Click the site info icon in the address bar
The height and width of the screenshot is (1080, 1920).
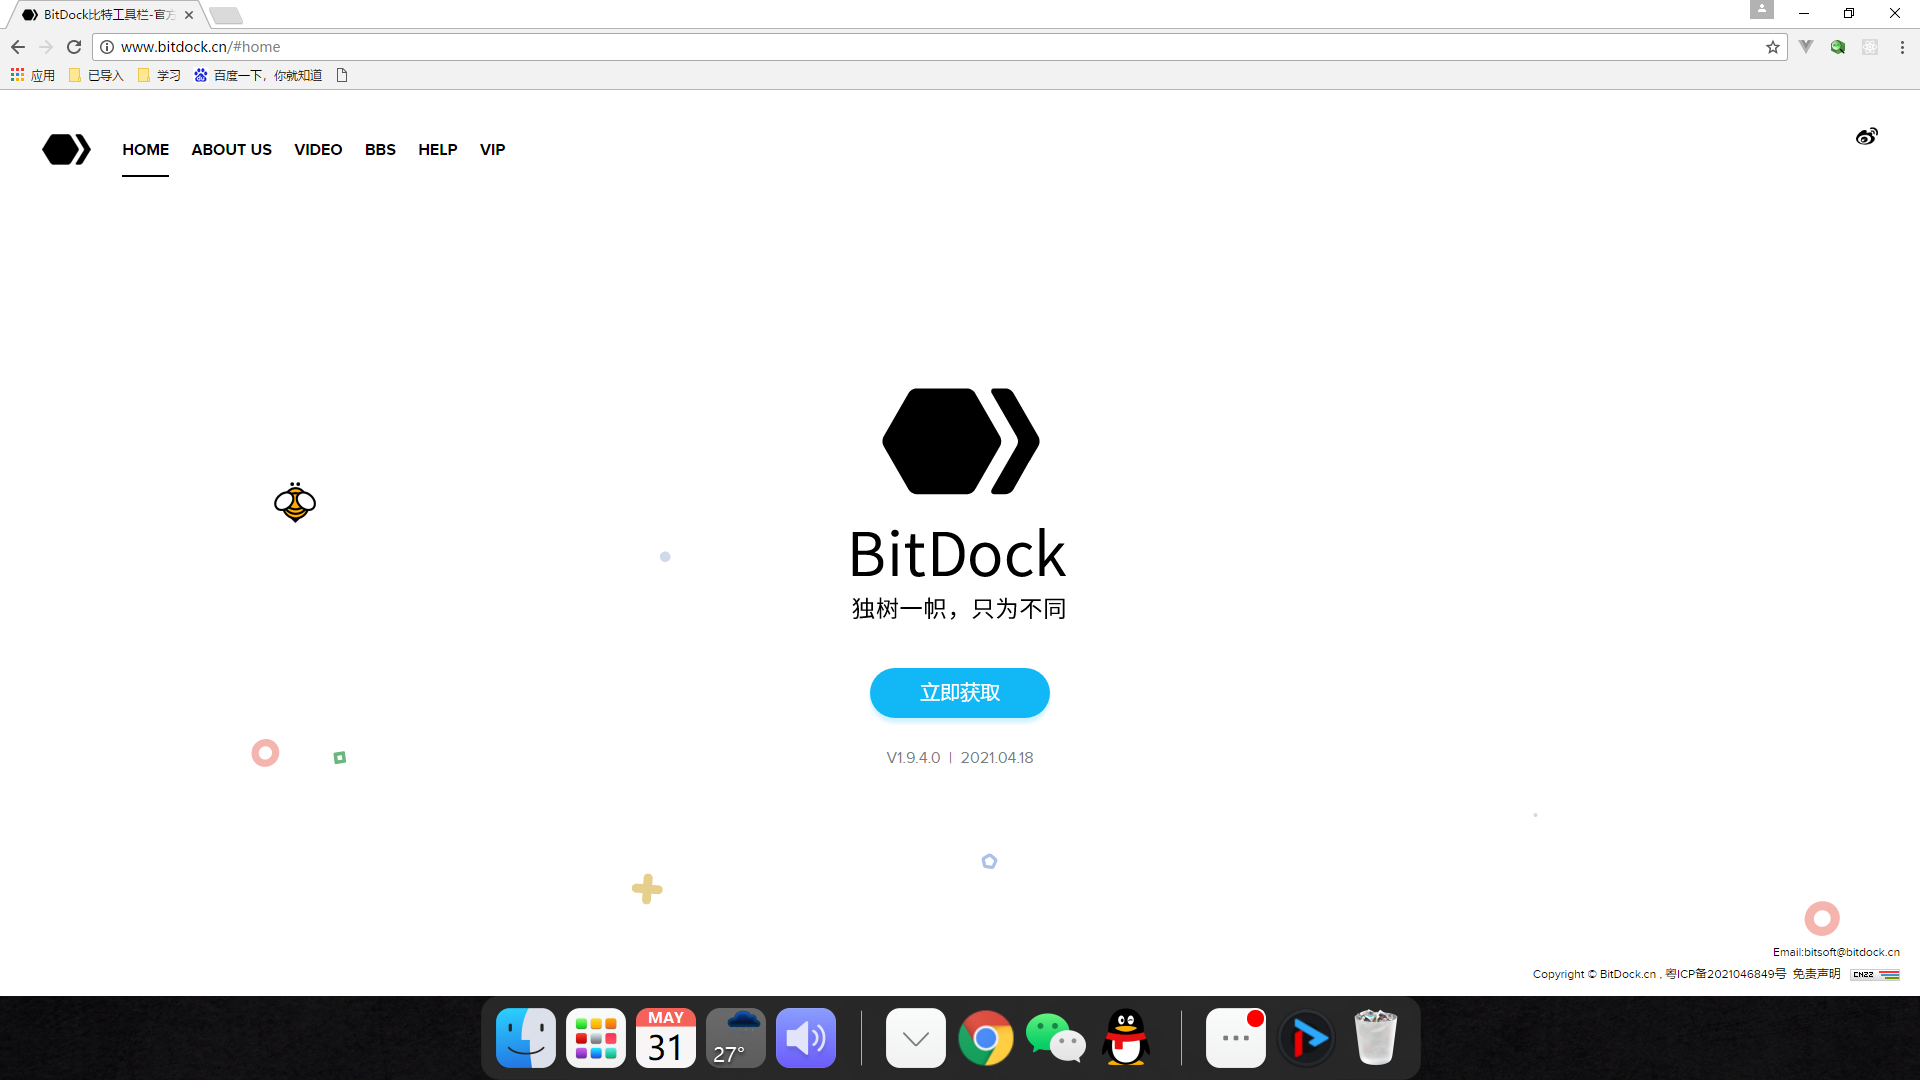point(107,47)
